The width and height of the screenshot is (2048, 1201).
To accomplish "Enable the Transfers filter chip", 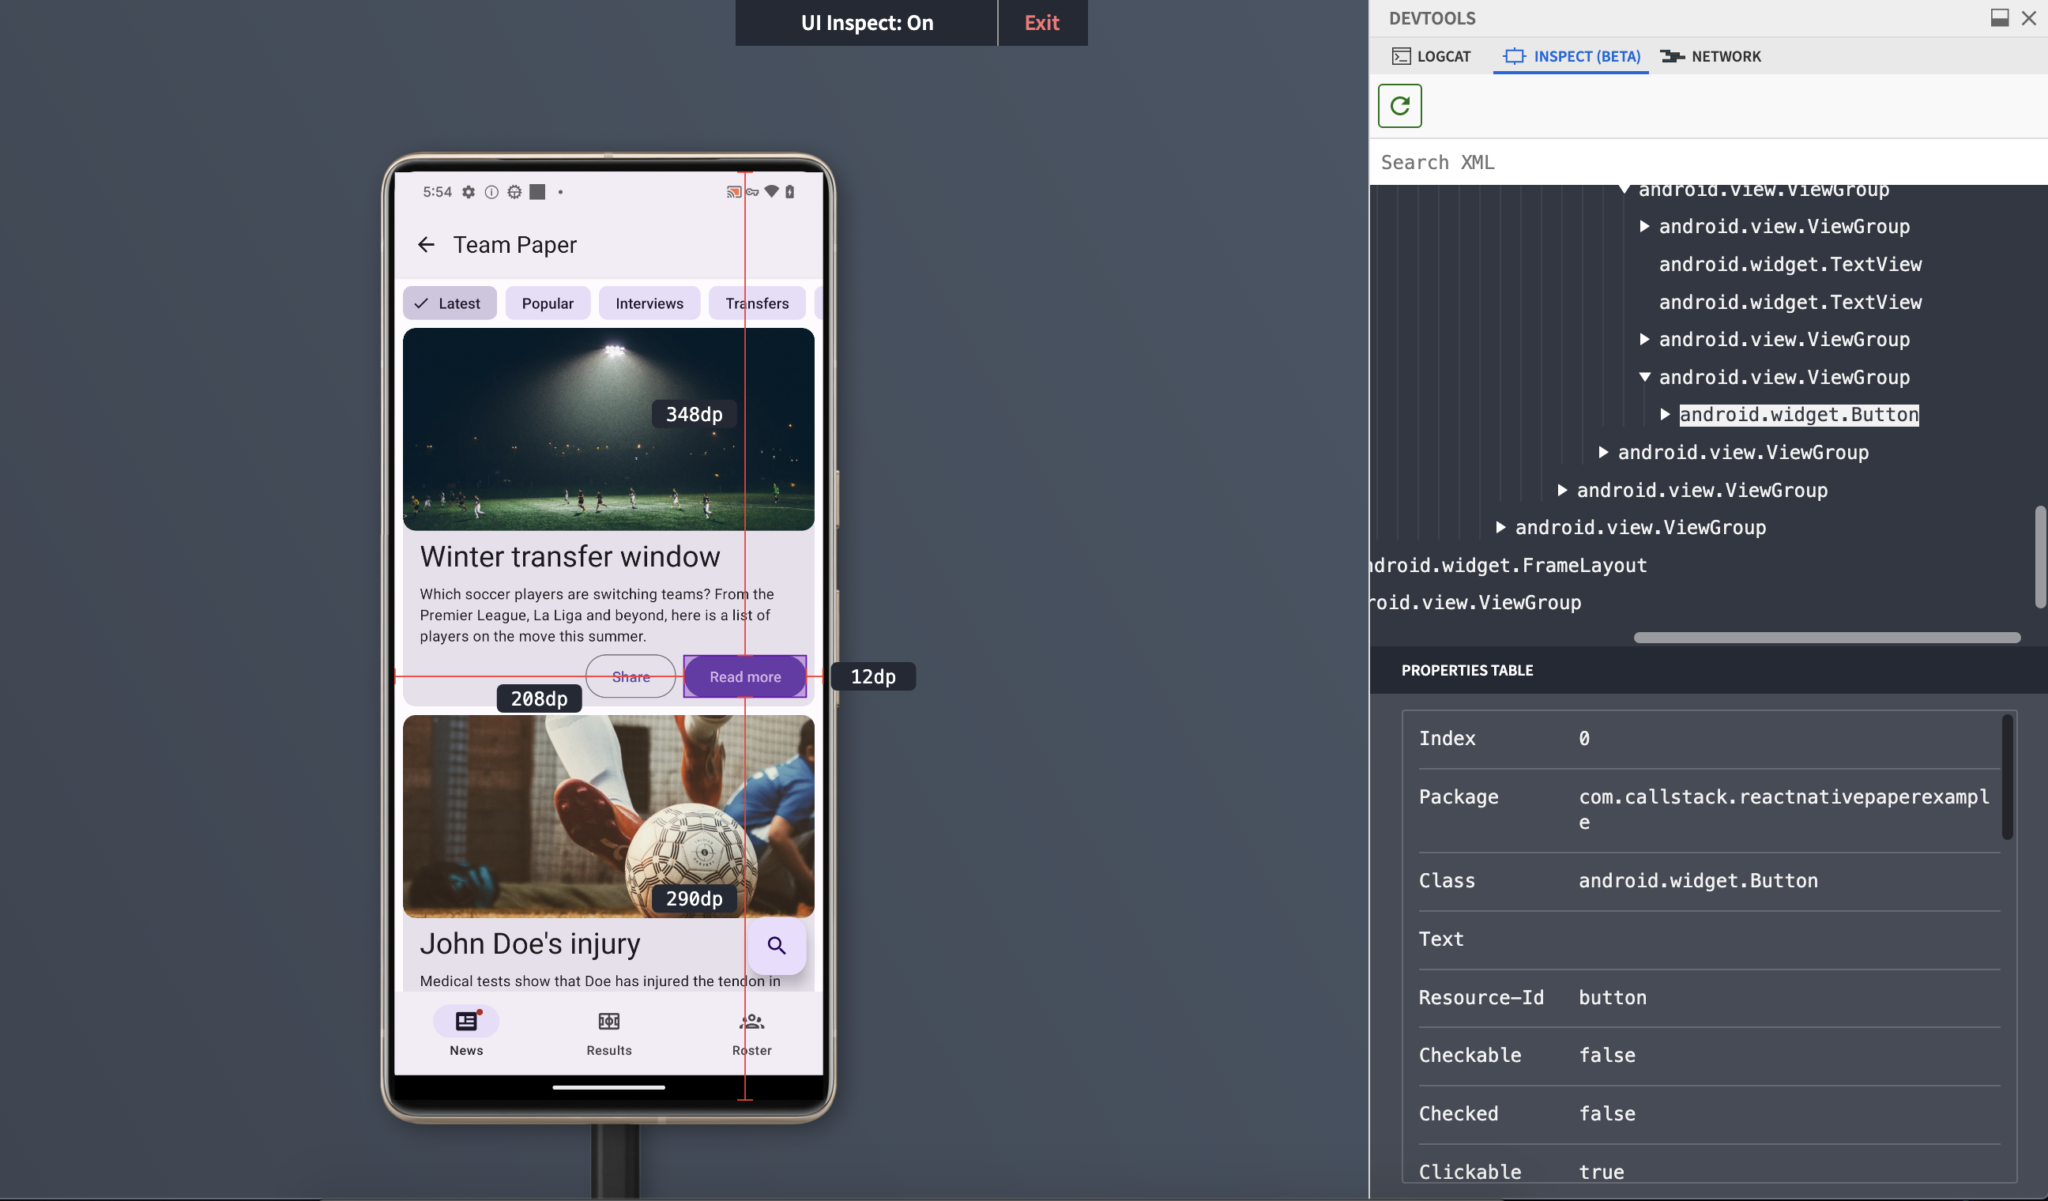I will pos(757,302).
